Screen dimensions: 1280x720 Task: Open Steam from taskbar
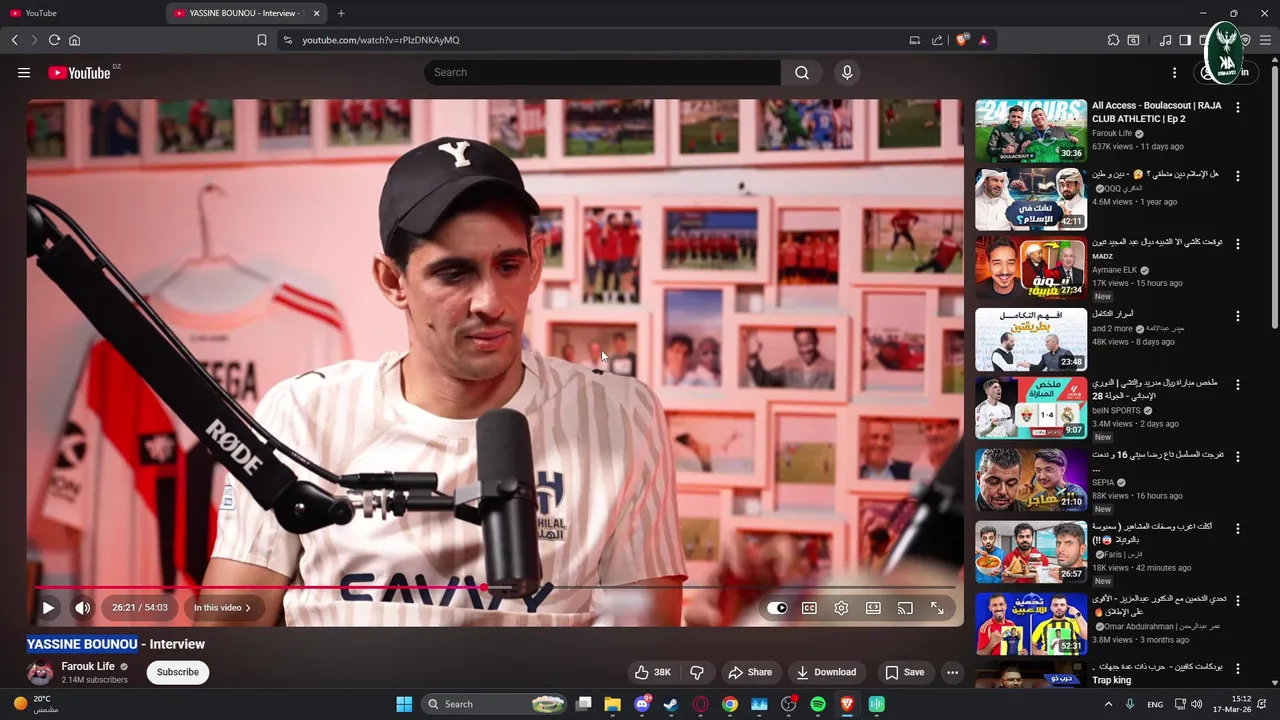(x=671, y=704)
